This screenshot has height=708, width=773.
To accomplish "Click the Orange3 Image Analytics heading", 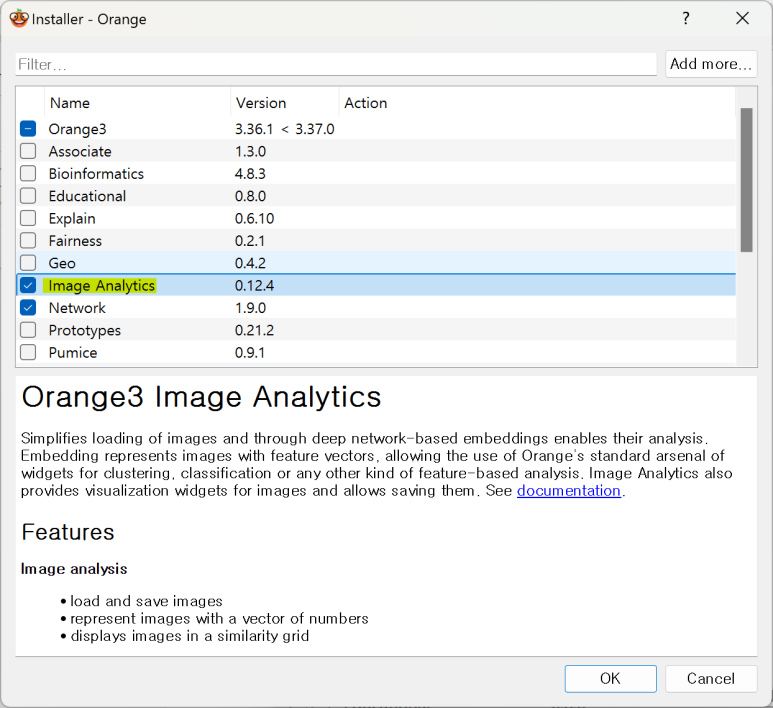I will (201, 397).
